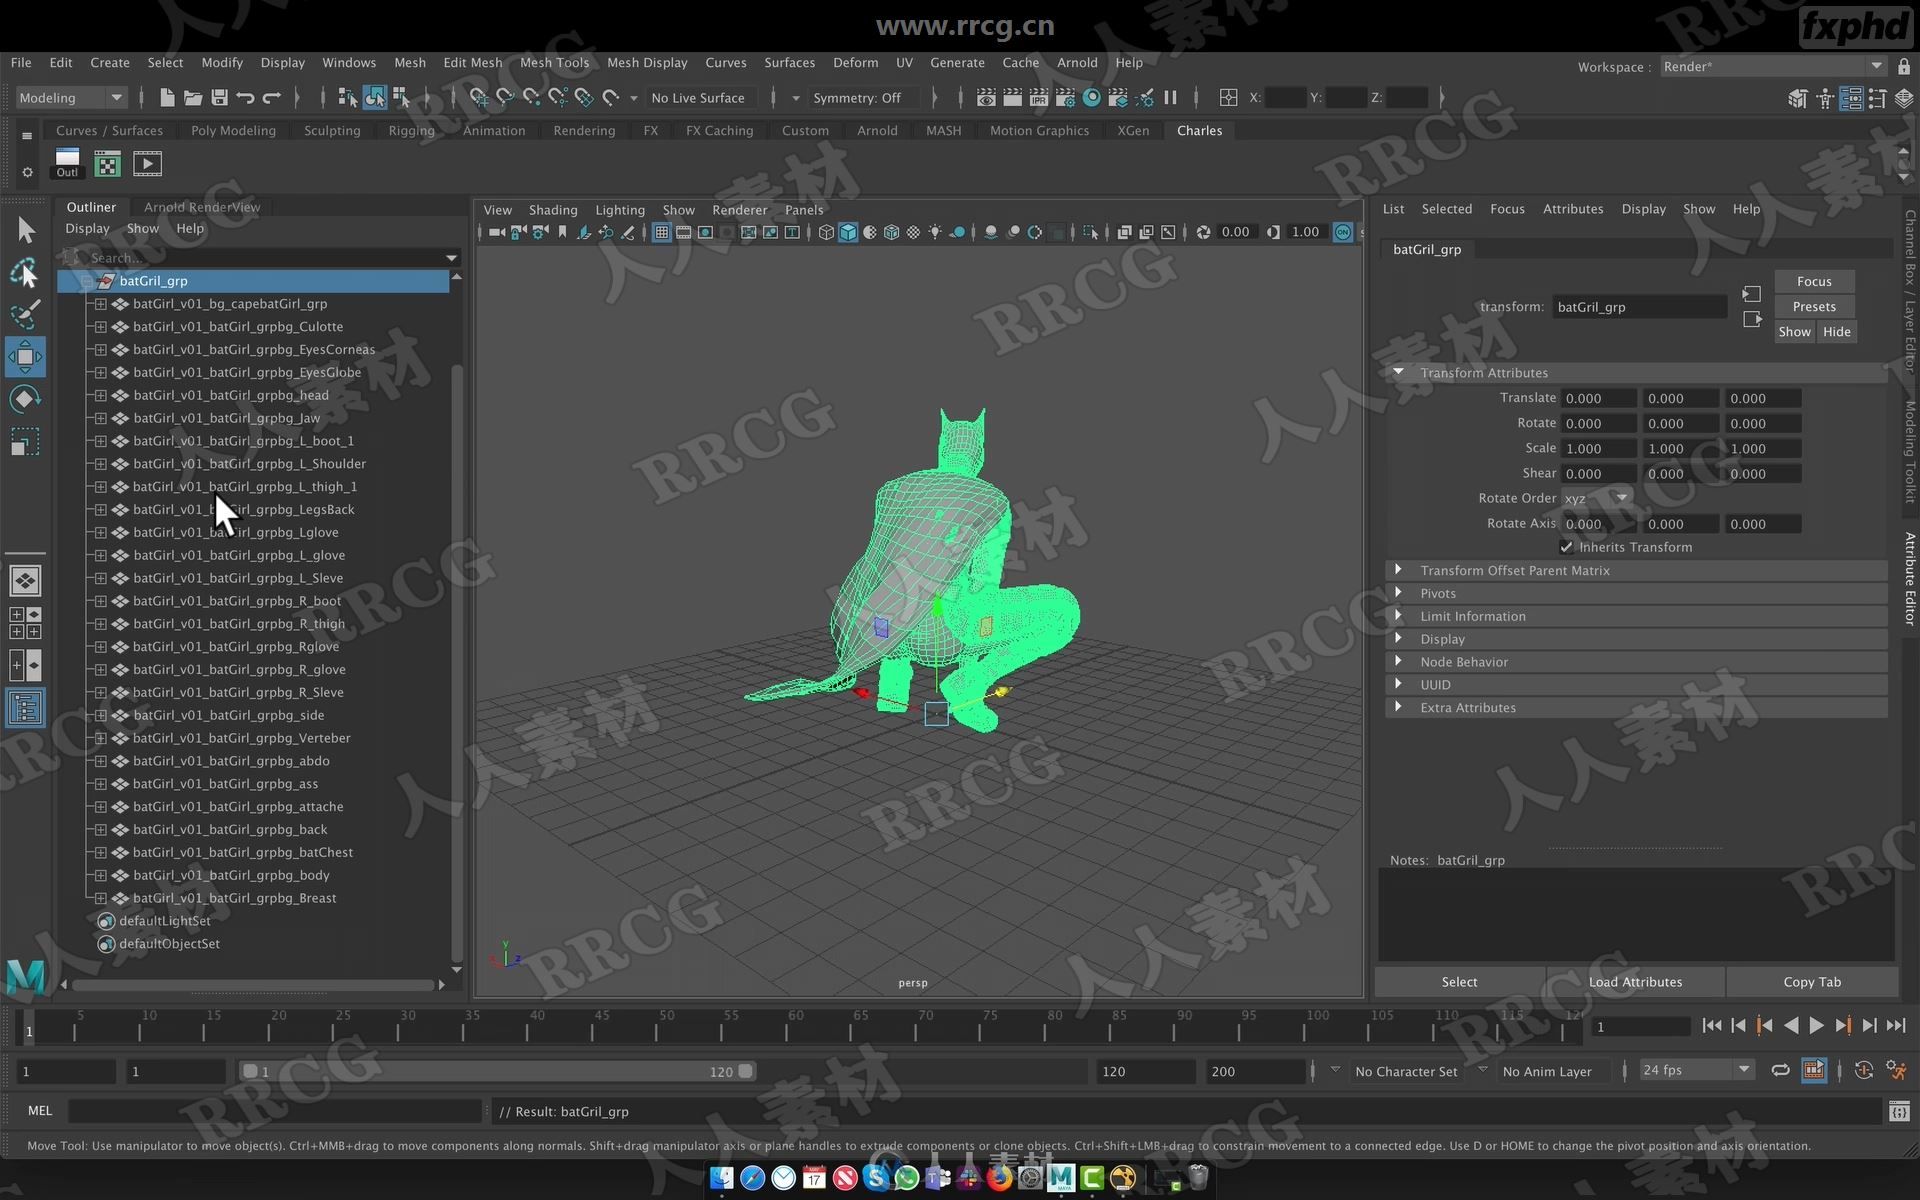Click the New Scene icon
The height and width of the screenshot is (1200, 1920).
tap(167, 97)
